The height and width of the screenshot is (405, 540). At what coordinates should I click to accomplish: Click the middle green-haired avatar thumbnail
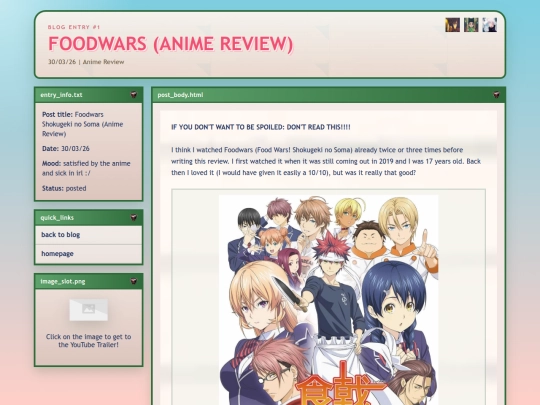pyautogui.click(x=471, y=25)
